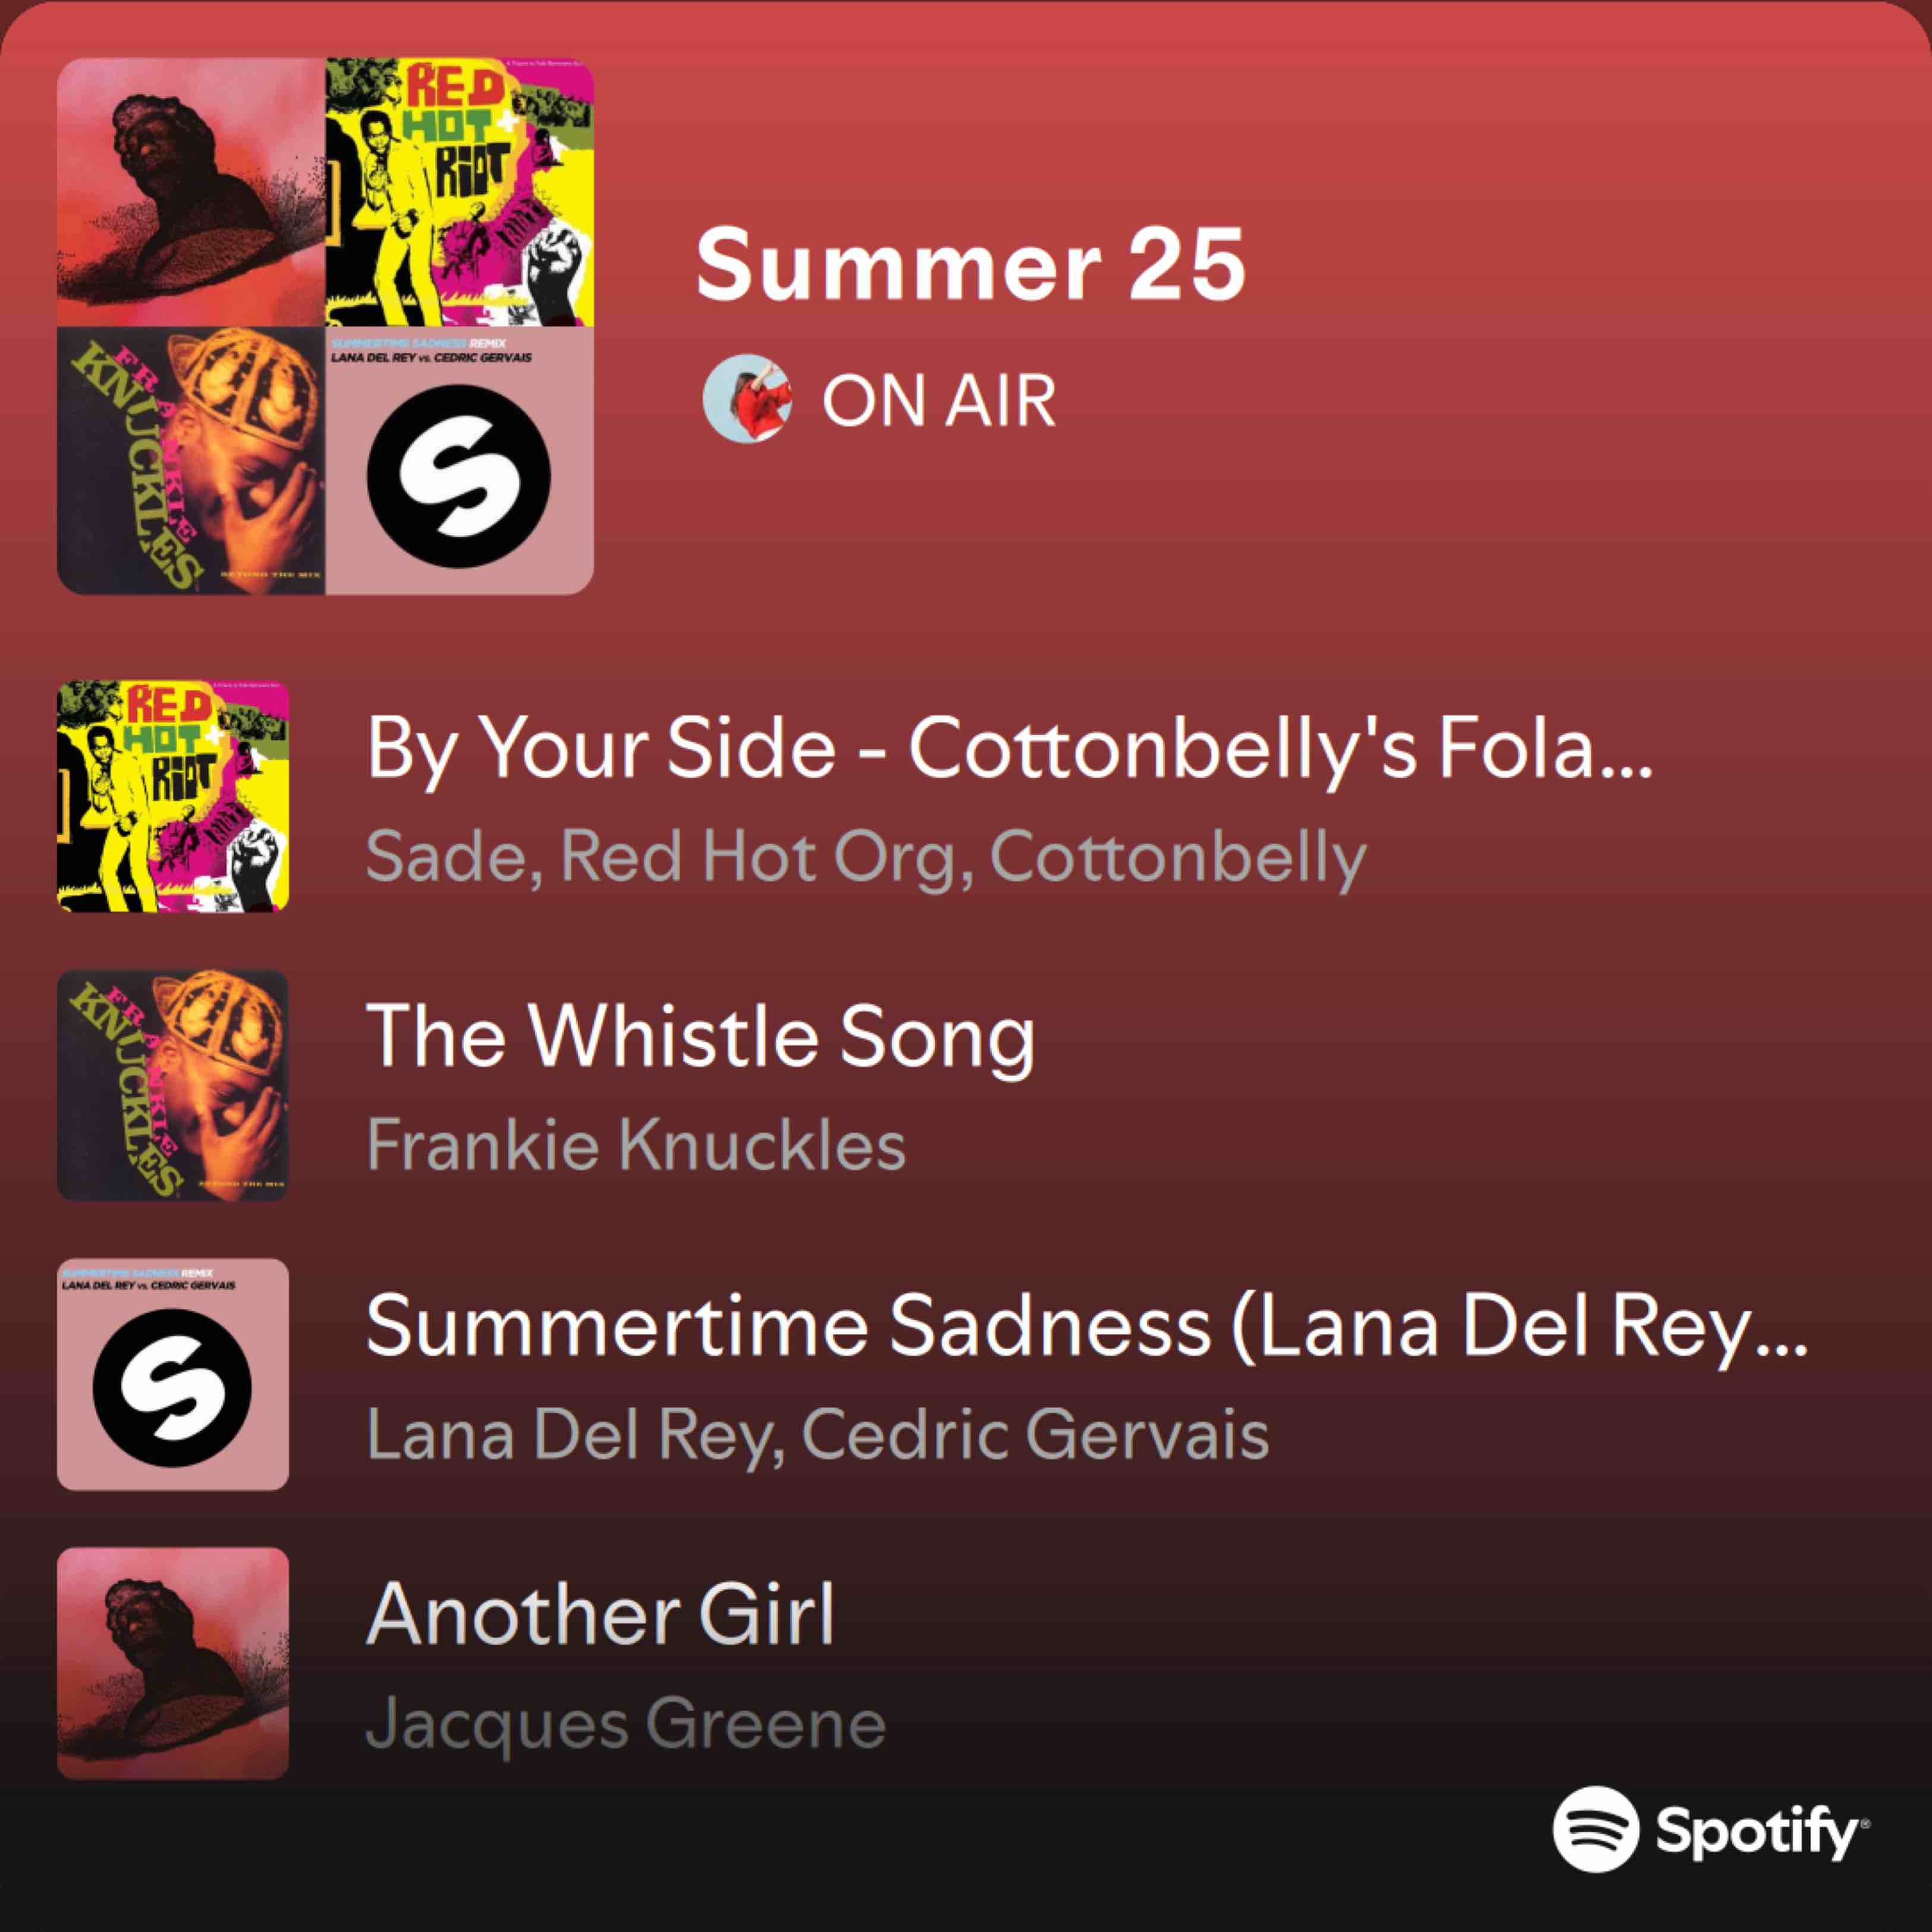This screenshot has width=1932, height=1932.
Task: Open the ON AIR creator name
Action: point(939,401)
